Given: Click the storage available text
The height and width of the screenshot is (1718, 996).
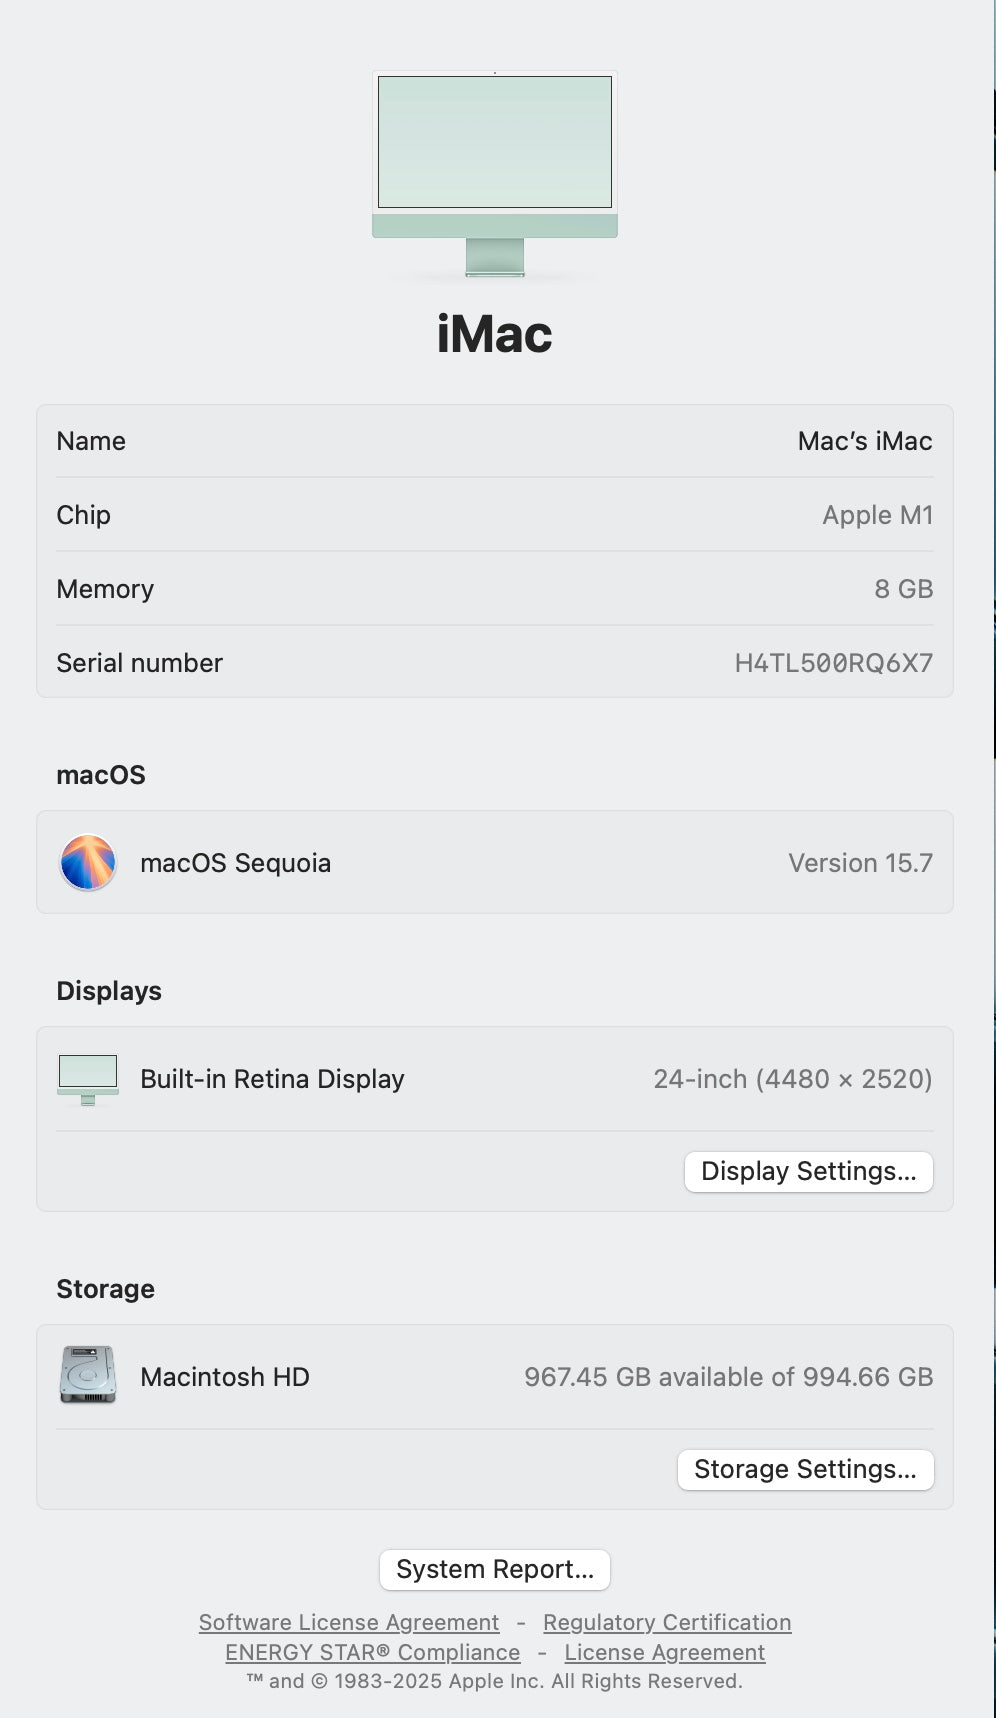Looking at the screenshot, I should pos(728,1377).
